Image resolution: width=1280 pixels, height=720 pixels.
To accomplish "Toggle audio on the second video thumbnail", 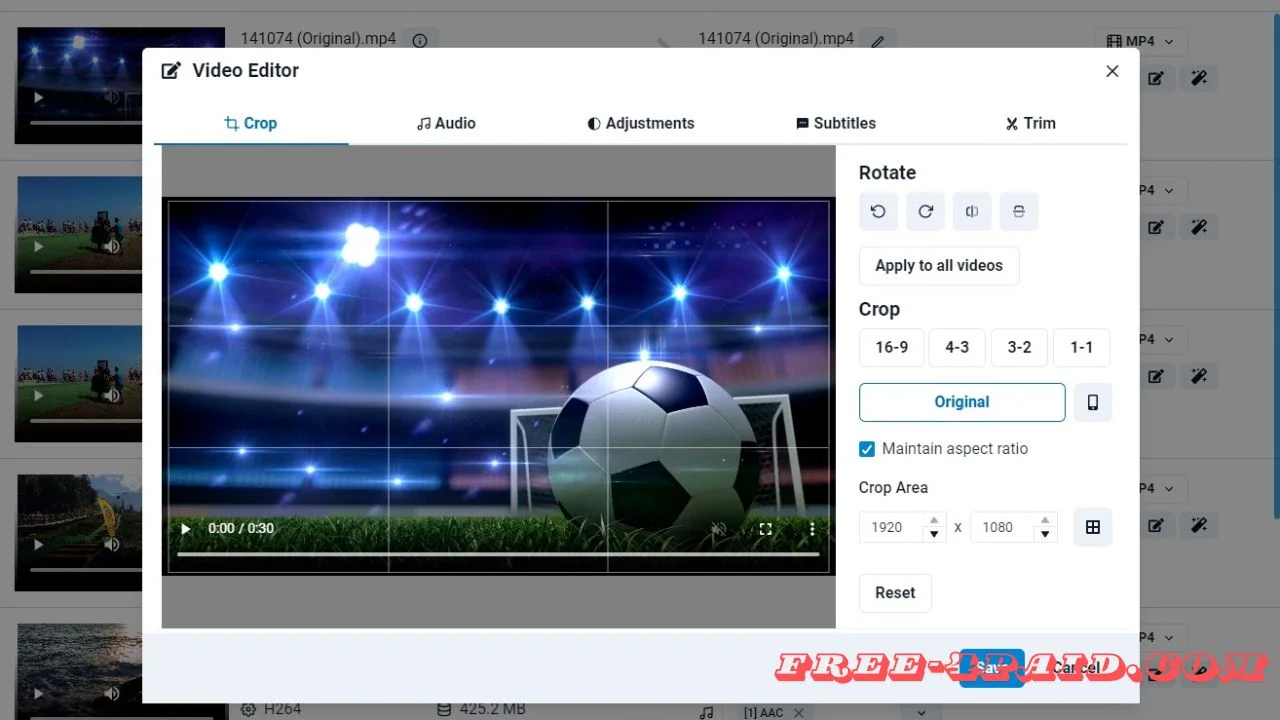I will point(112,246).
